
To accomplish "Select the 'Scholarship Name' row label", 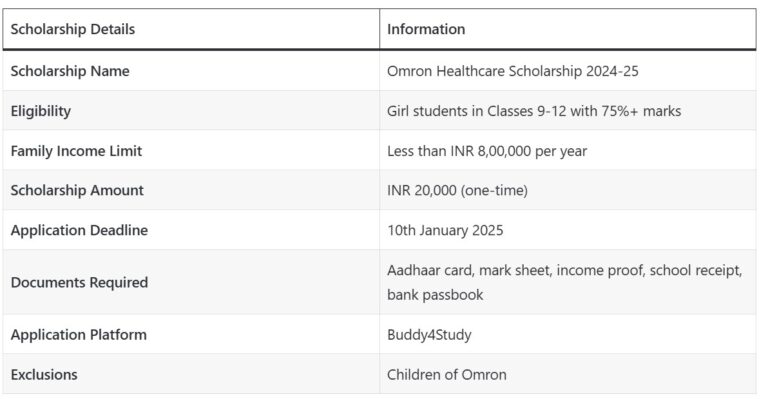I will 70,71.
